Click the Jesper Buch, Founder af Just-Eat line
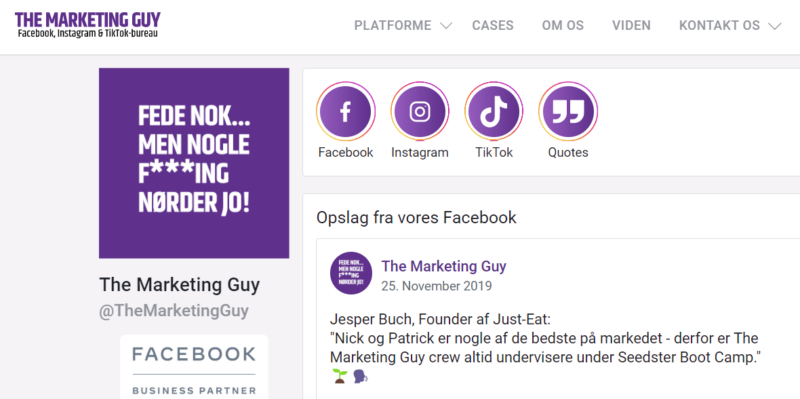800x399 pixels. click(x=440, y=320)
